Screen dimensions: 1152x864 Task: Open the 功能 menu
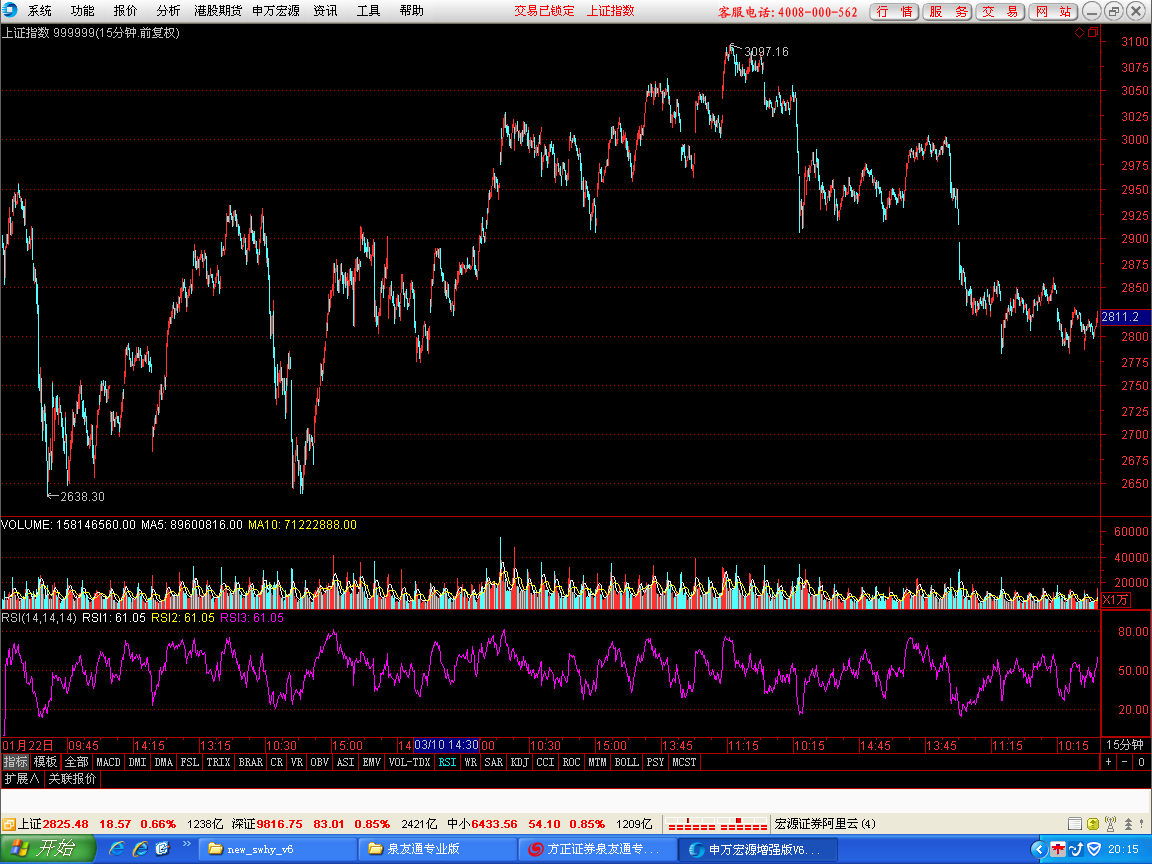point(82,11)
